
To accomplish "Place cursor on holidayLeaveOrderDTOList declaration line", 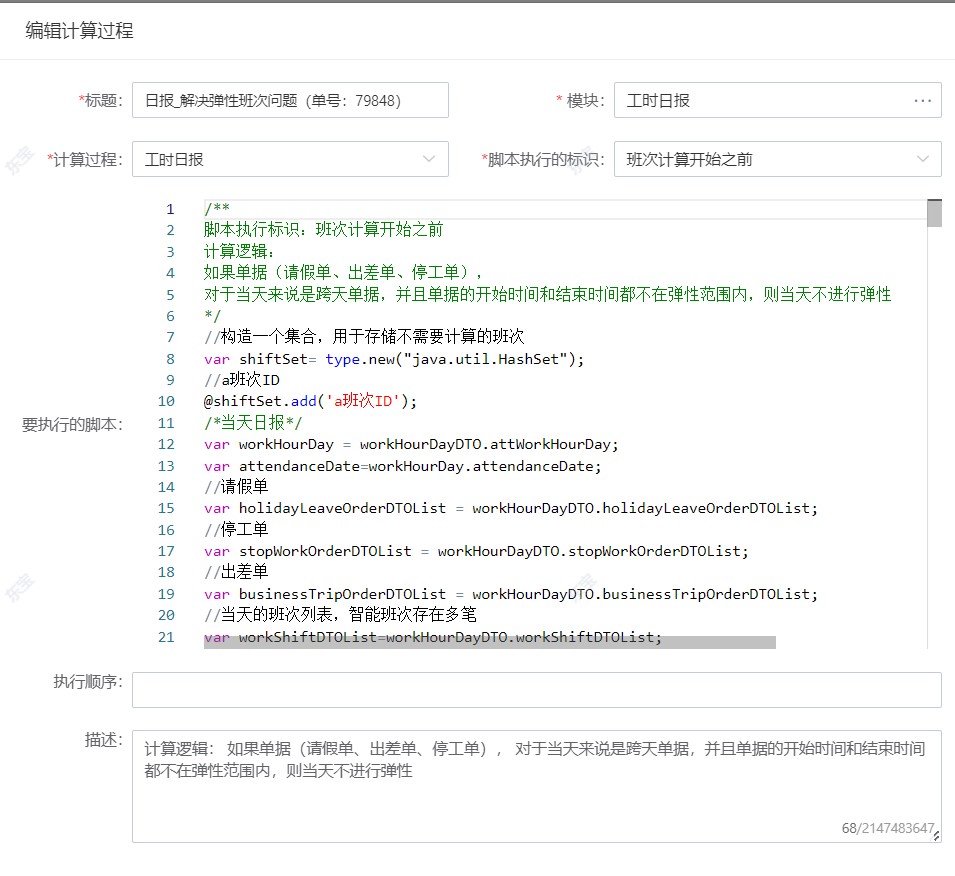I will [x=510, y=508].
